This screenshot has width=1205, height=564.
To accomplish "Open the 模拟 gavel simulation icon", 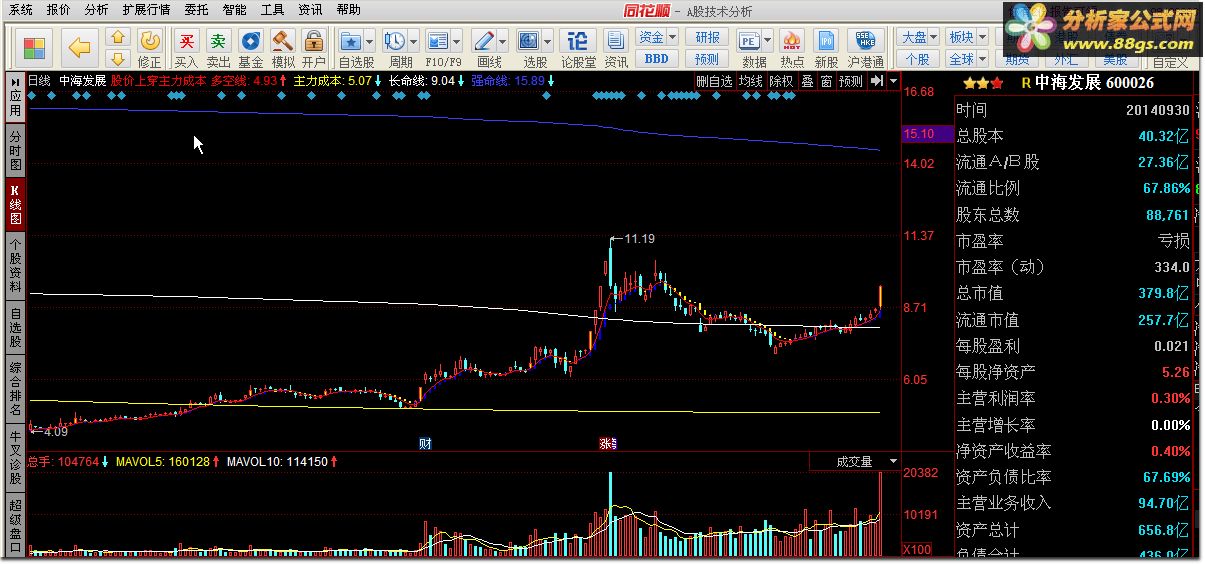I will [283, 41].
